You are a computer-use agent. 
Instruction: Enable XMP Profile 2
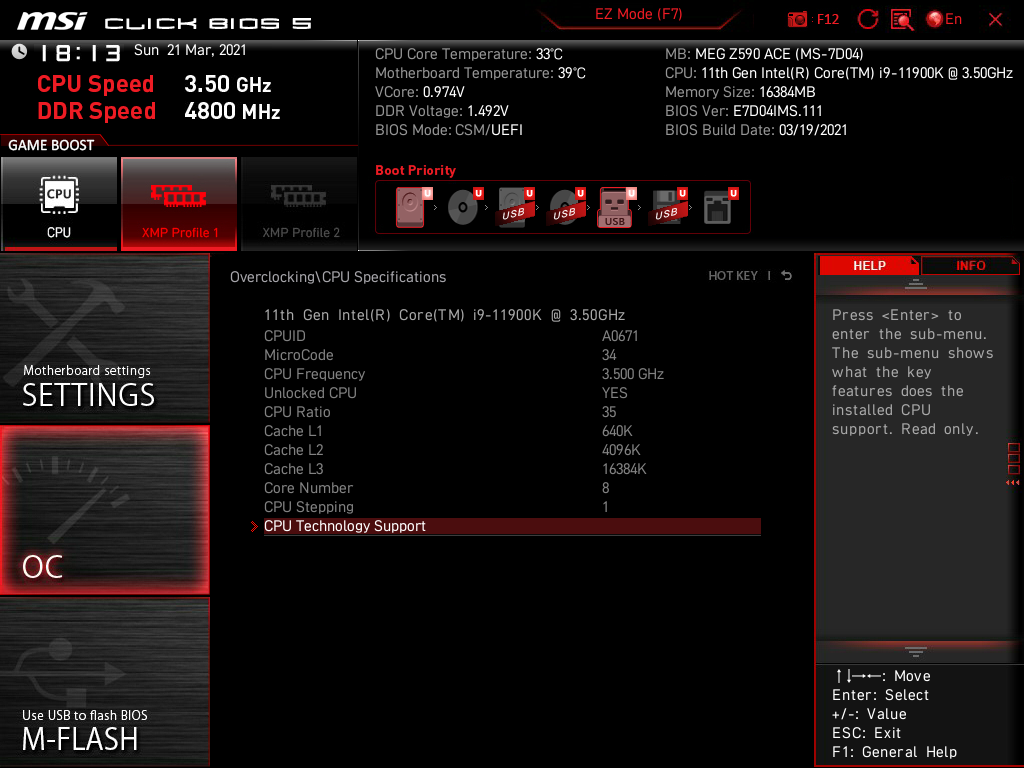pyautogui.click(x=300, y=204)
